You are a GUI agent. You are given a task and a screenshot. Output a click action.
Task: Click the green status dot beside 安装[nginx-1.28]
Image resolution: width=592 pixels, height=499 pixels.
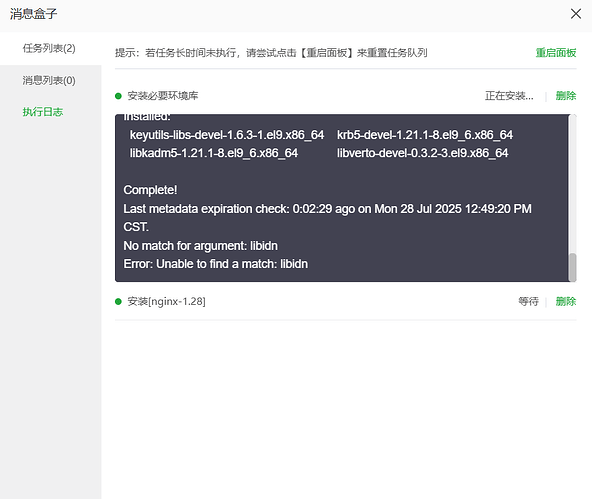tap(118, 301)
